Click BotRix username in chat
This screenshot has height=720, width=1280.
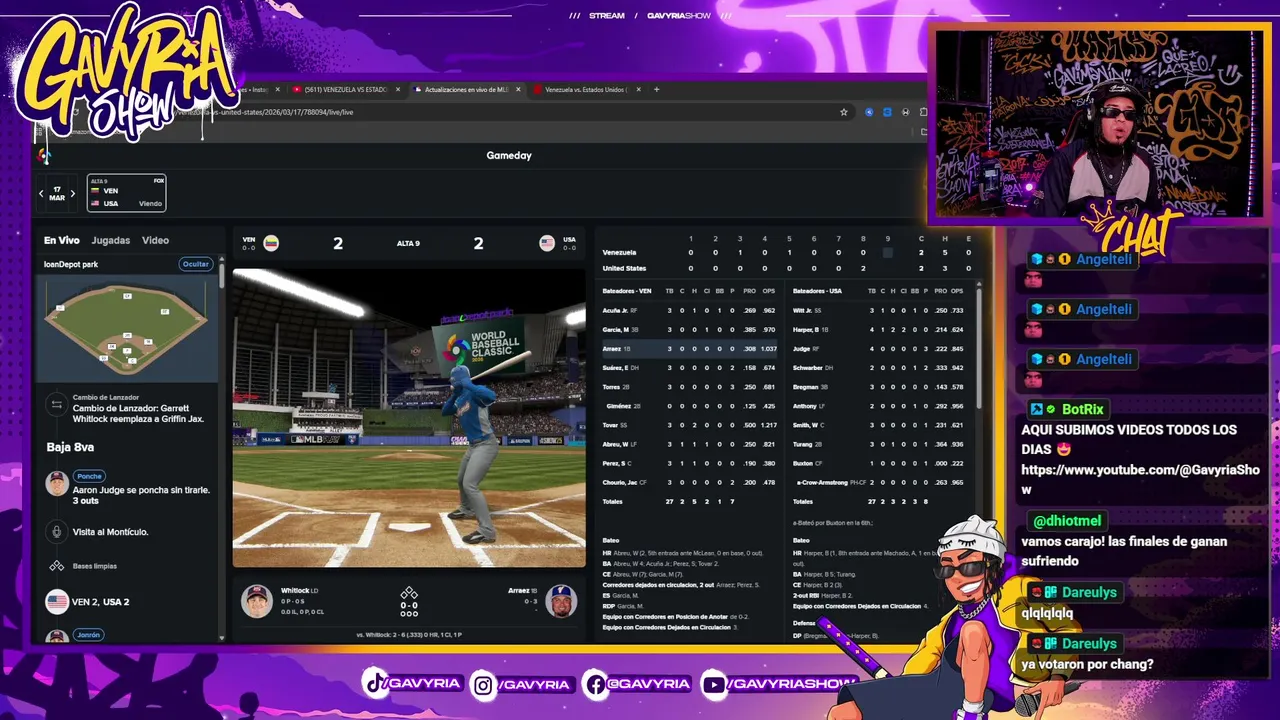[1083, 409]
